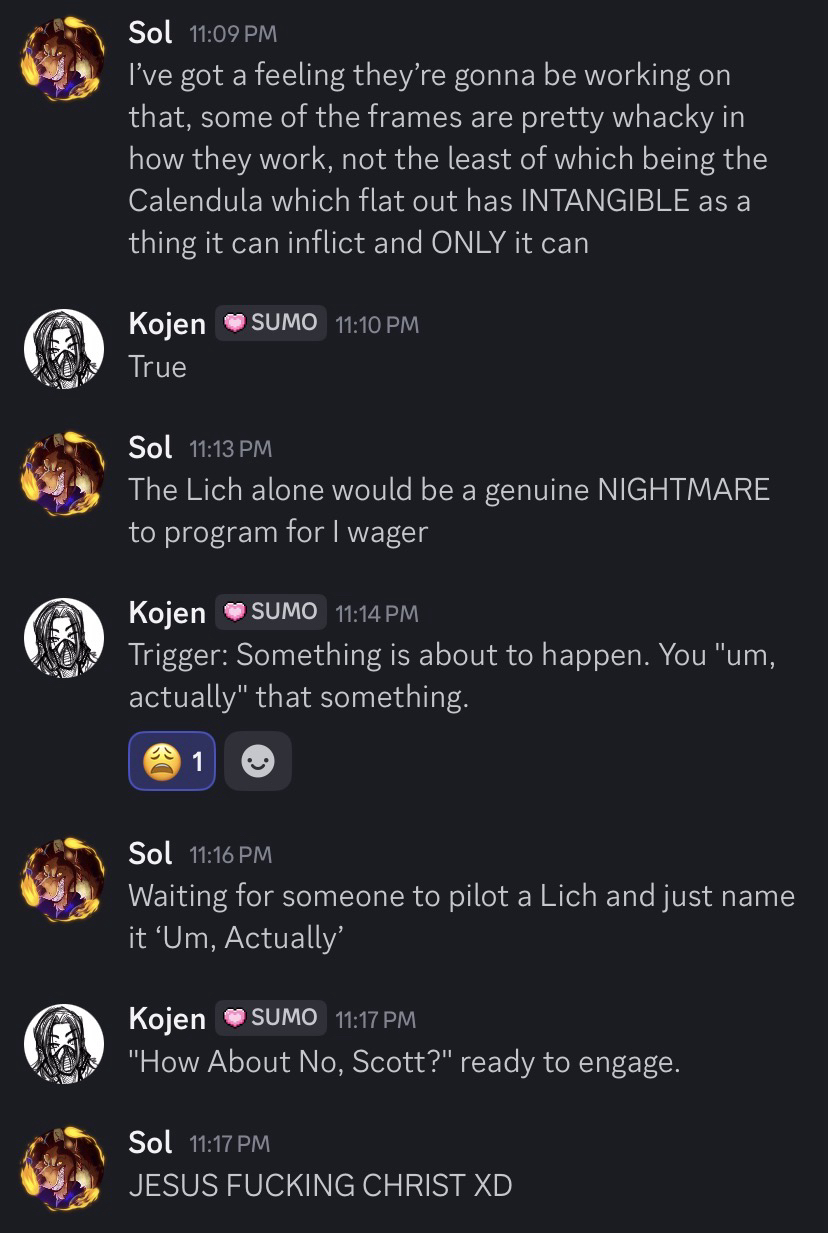Tap the SUMO server tag at 11:14 PM
The height and width of the screenshot is (1233, 828).
point(271,612)
